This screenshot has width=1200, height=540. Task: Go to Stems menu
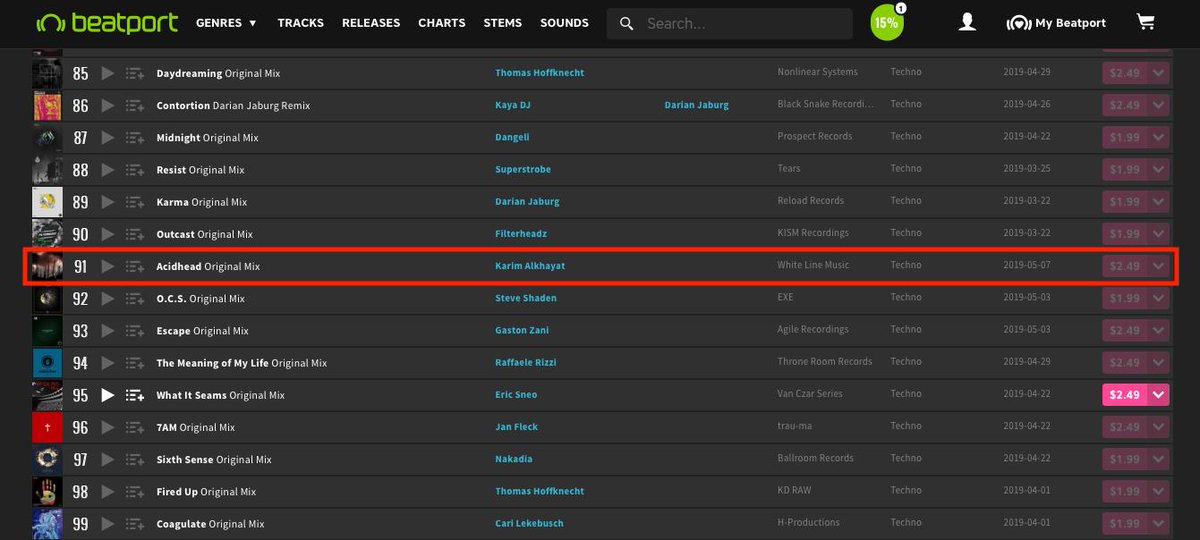pyautogui.click(x=502, y=23)
